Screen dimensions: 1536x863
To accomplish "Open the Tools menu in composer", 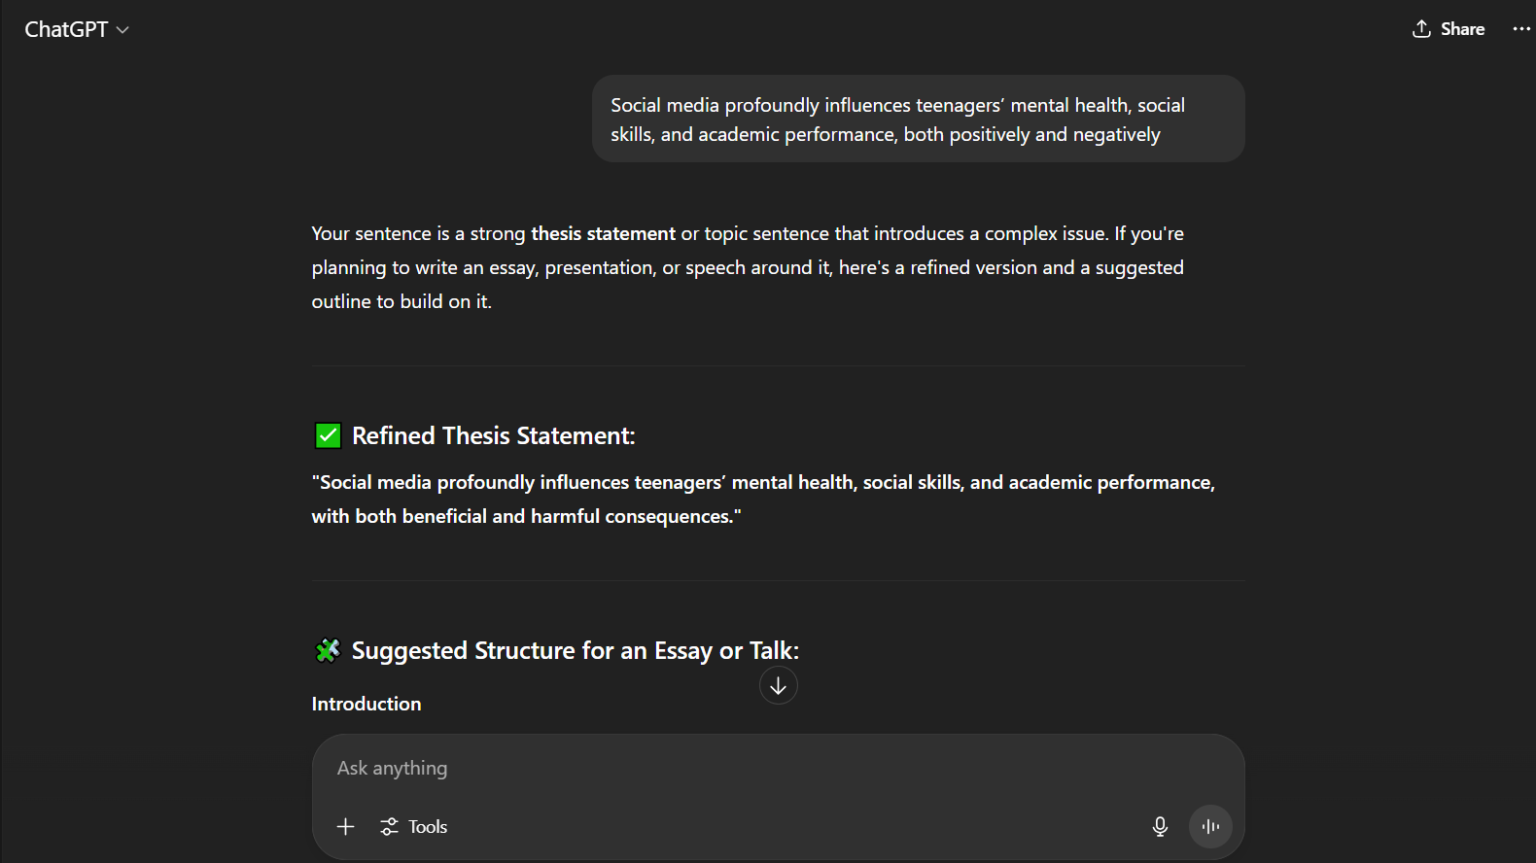I will coord(414,827).
